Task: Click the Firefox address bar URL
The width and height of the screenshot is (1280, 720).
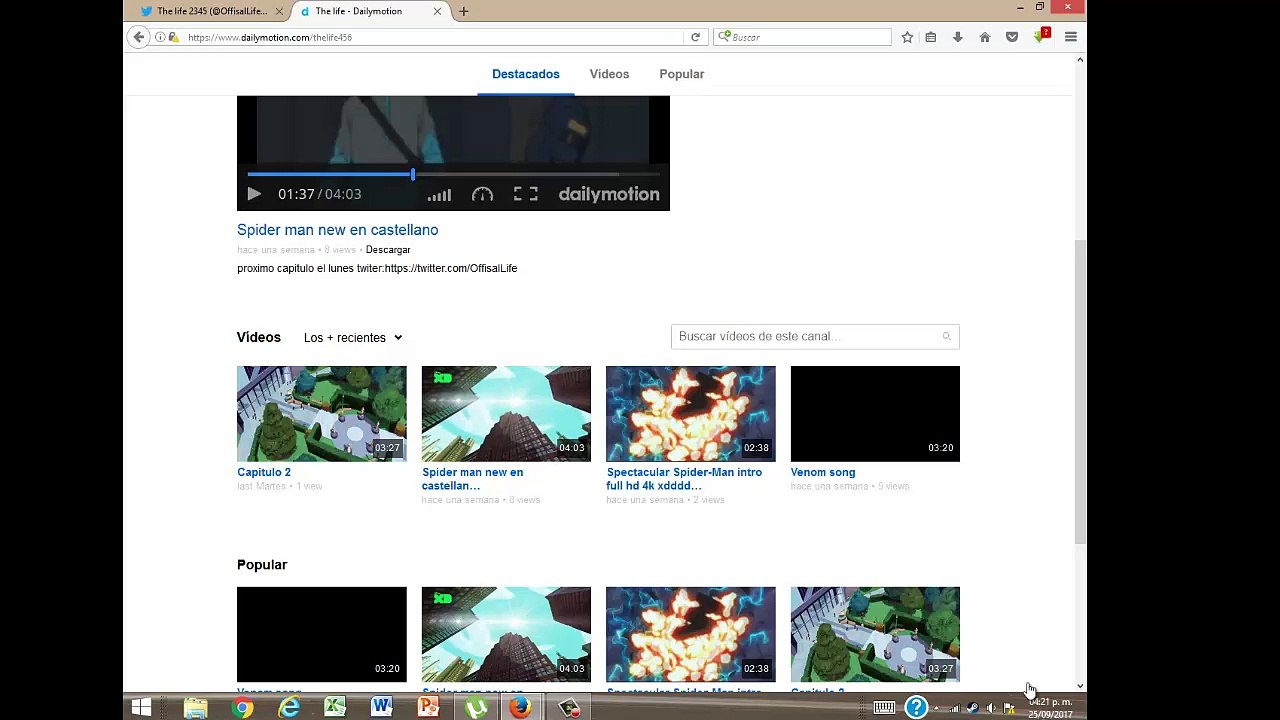Action: click(270, 37)
